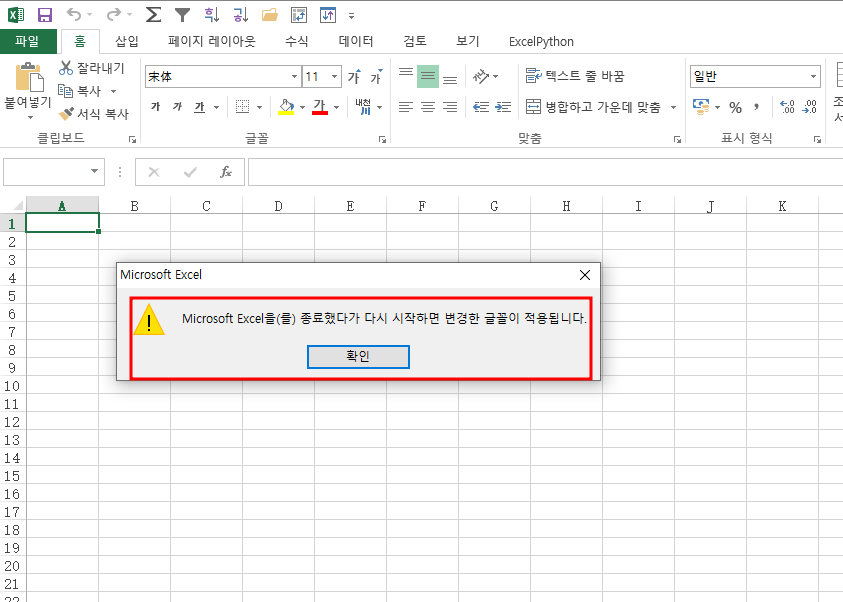Viewport: 843px width, 602px height.
Task: Customize the quick access toolbar
Action: click(351, 16)
